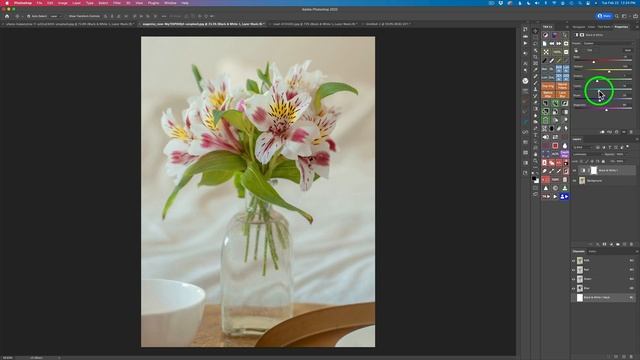Click the blue person-play icon in TK panel
640x360 pixels.
(564, 196)
